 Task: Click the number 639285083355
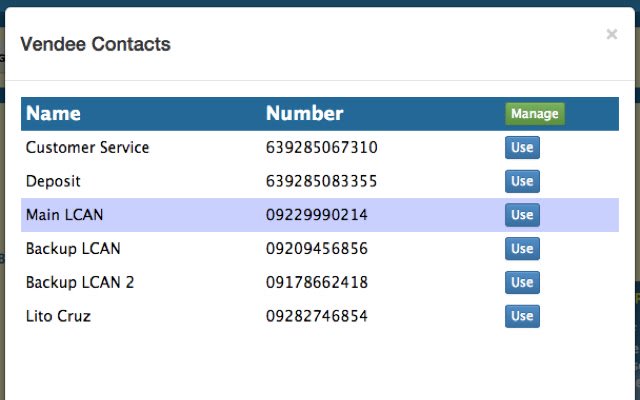(x=322, y=181)
